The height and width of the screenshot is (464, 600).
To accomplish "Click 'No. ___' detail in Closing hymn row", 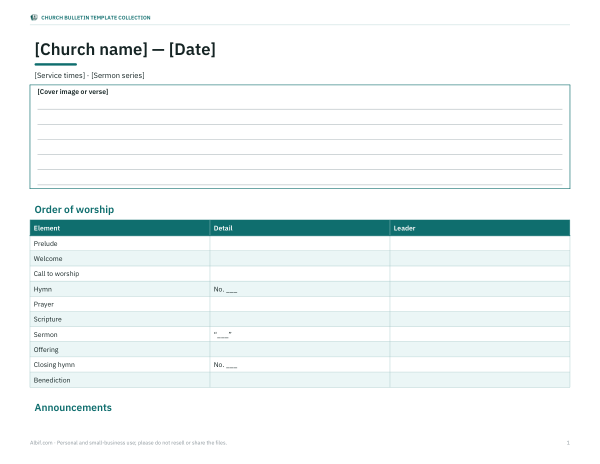I will click(x=225, y=365).
